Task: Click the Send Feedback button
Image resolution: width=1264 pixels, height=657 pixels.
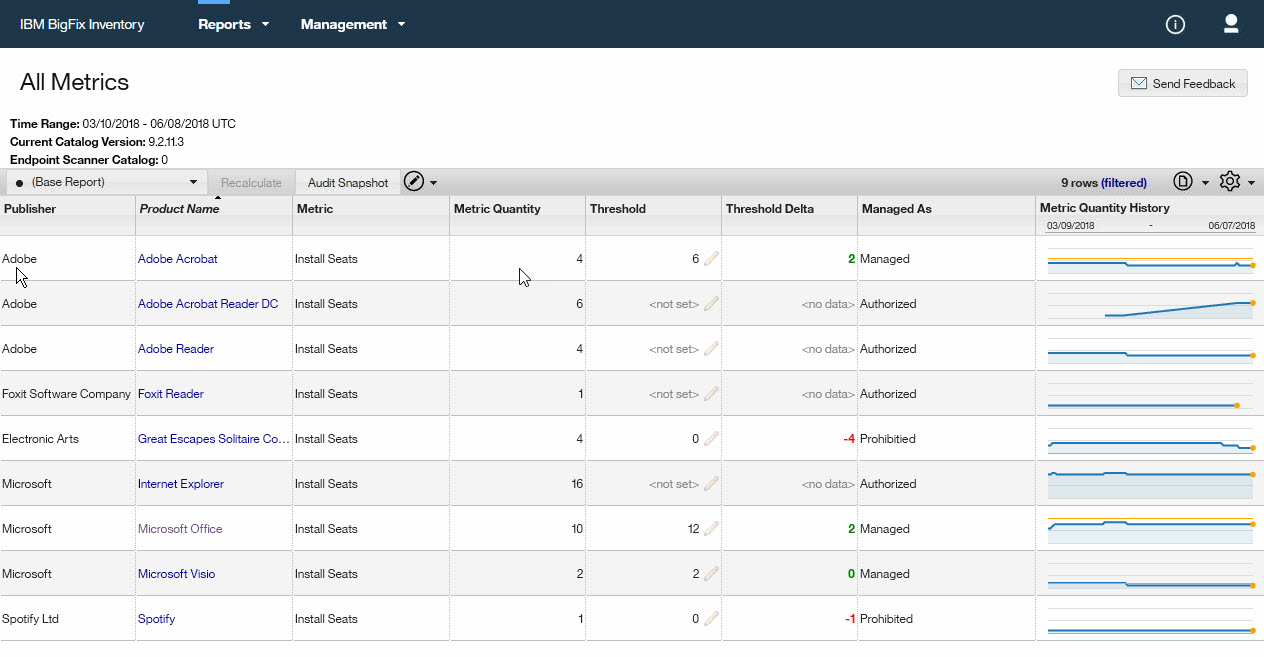Action: click(x=1183, y=84)
